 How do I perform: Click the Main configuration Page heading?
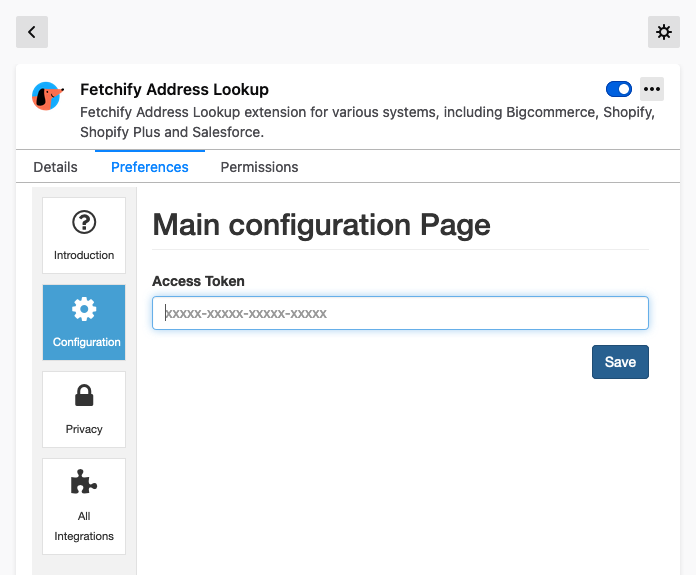tap(321, 225)
